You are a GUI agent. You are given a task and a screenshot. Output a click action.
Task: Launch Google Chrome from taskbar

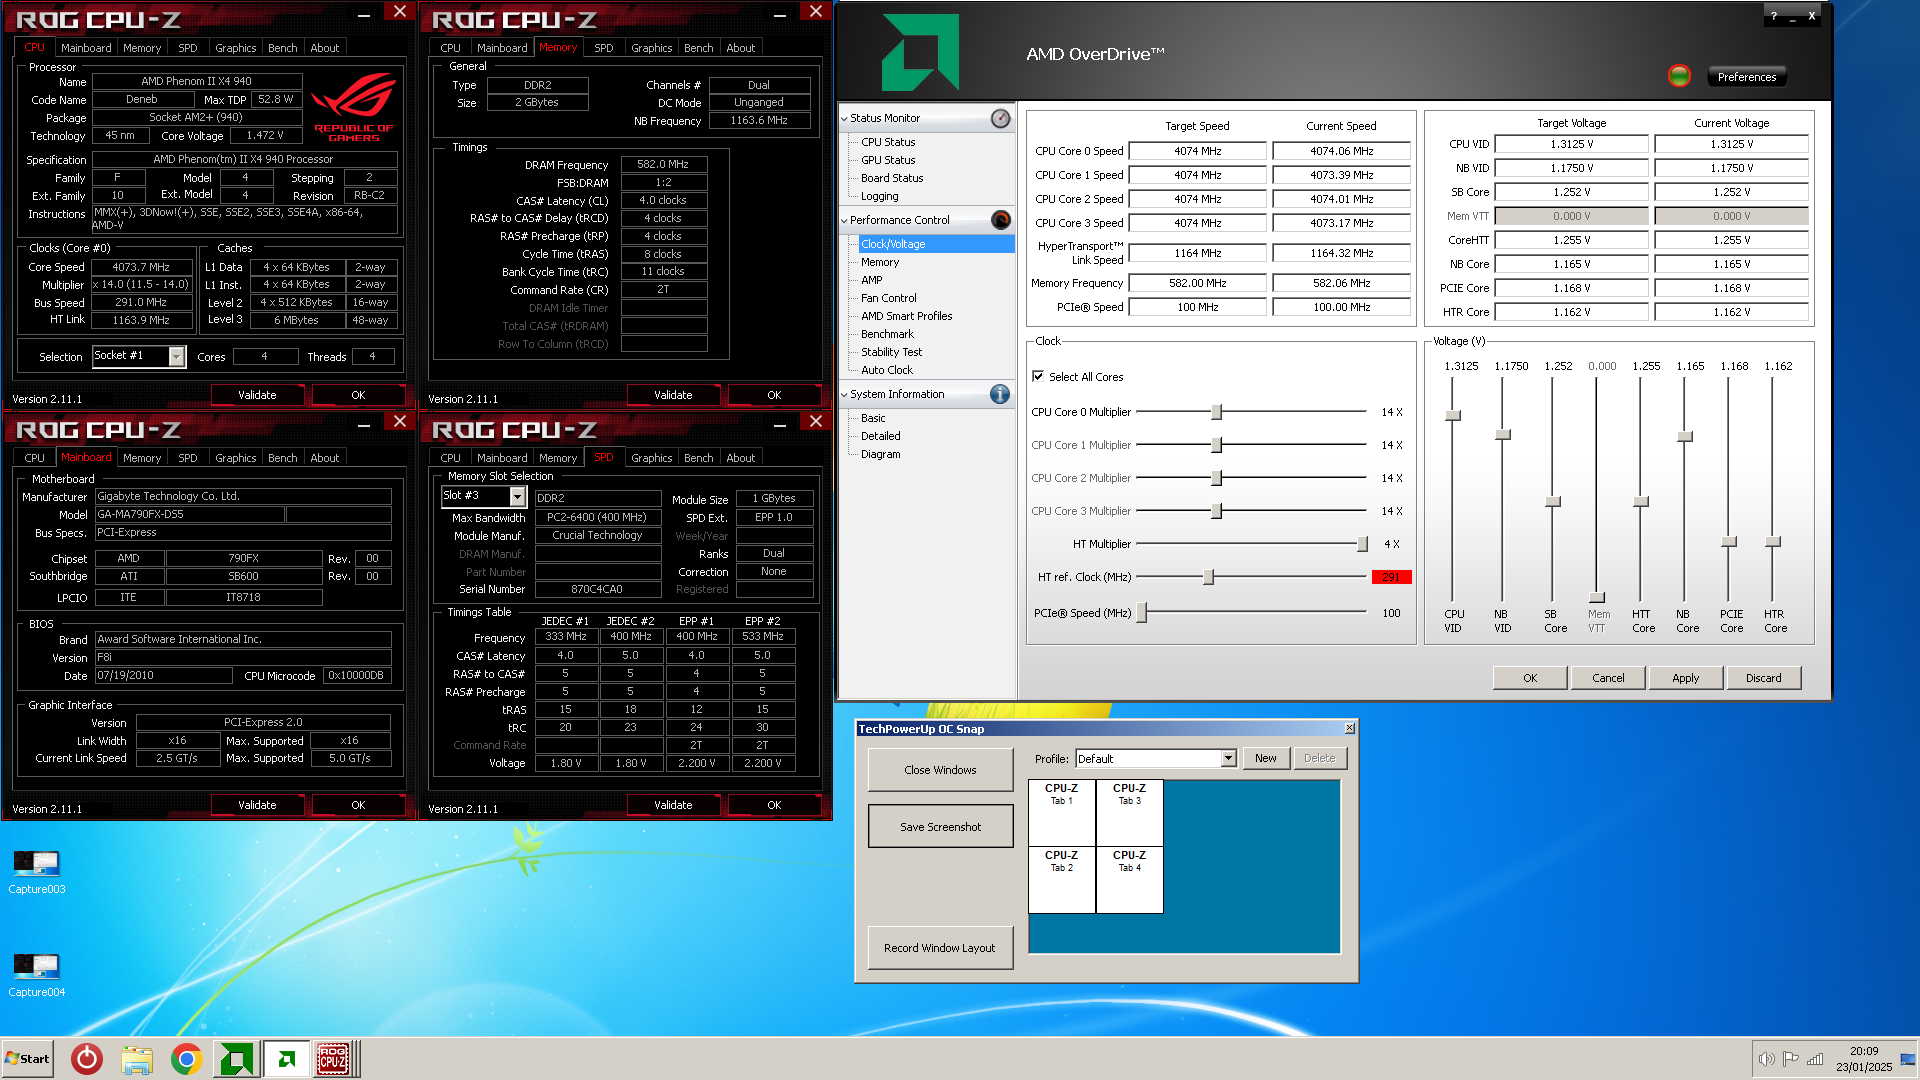tap(186, 1059)
